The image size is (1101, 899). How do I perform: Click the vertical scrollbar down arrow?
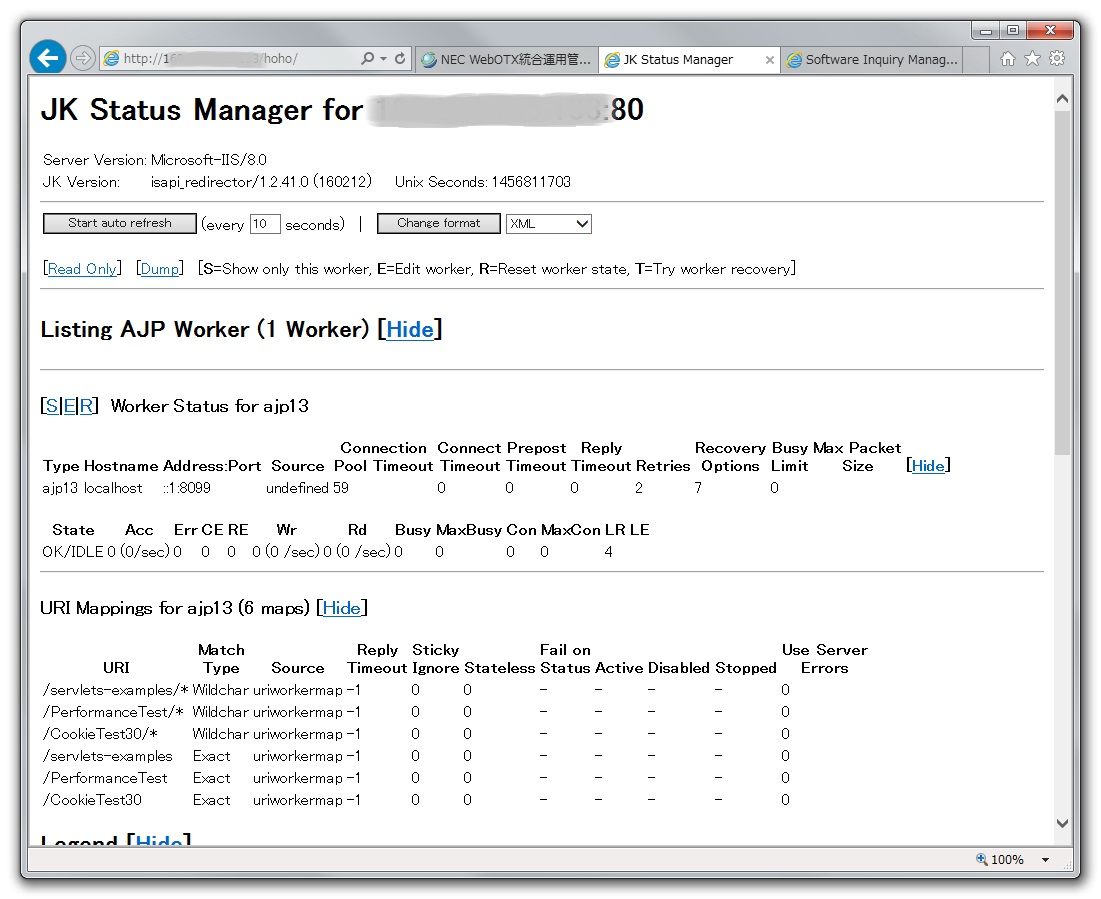coord(1062,823)
